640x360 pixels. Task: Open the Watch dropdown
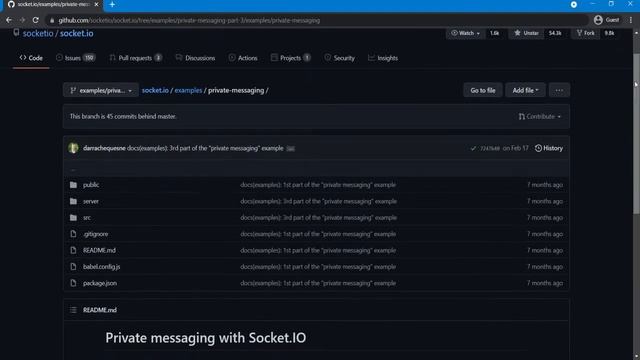(465, 33)
